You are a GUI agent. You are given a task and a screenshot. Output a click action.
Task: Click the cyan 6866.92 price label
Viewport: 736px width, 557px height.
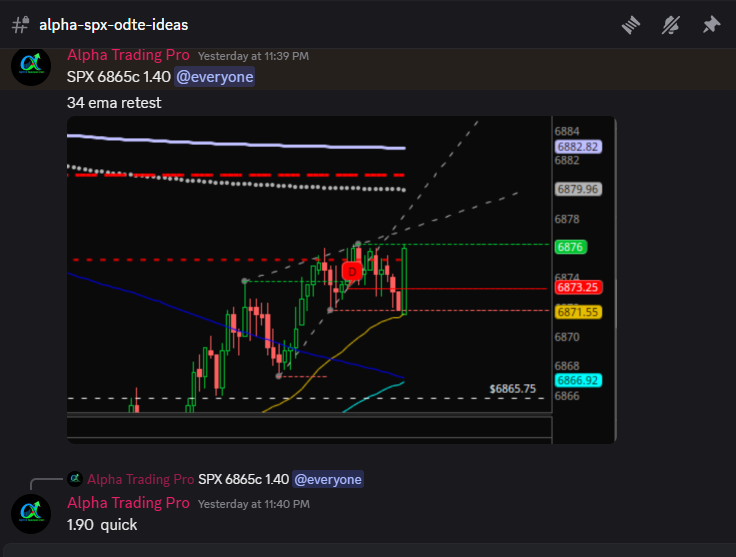click(578, 380)
